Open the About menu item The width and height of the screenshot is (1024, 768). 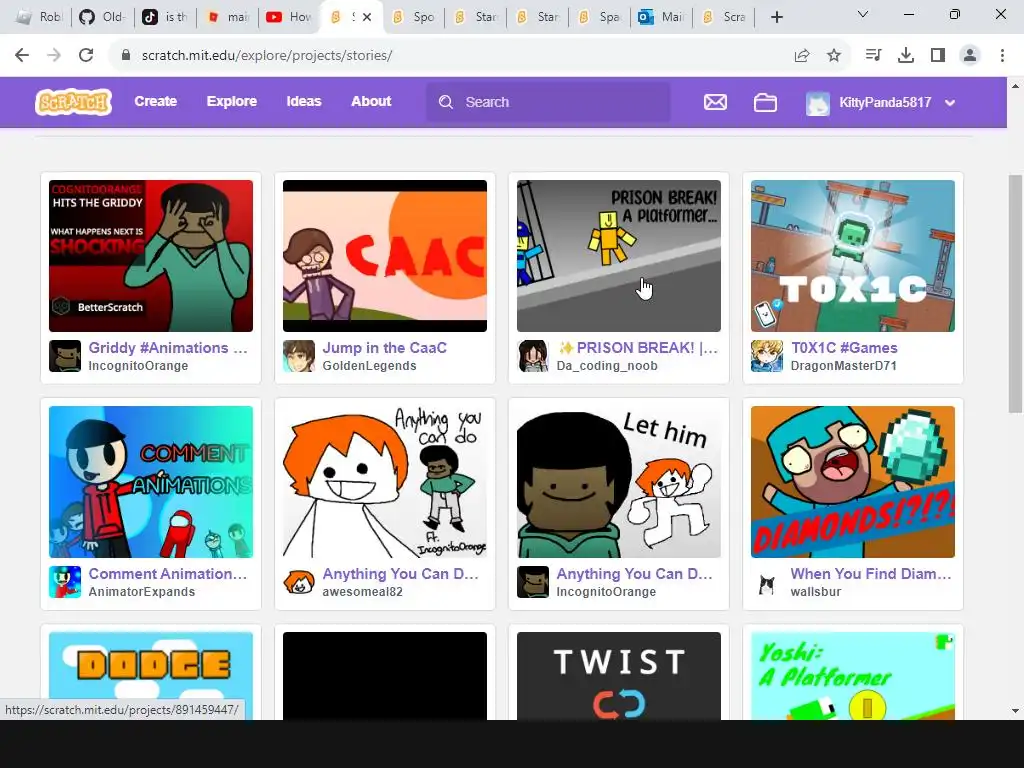[371, 101]
